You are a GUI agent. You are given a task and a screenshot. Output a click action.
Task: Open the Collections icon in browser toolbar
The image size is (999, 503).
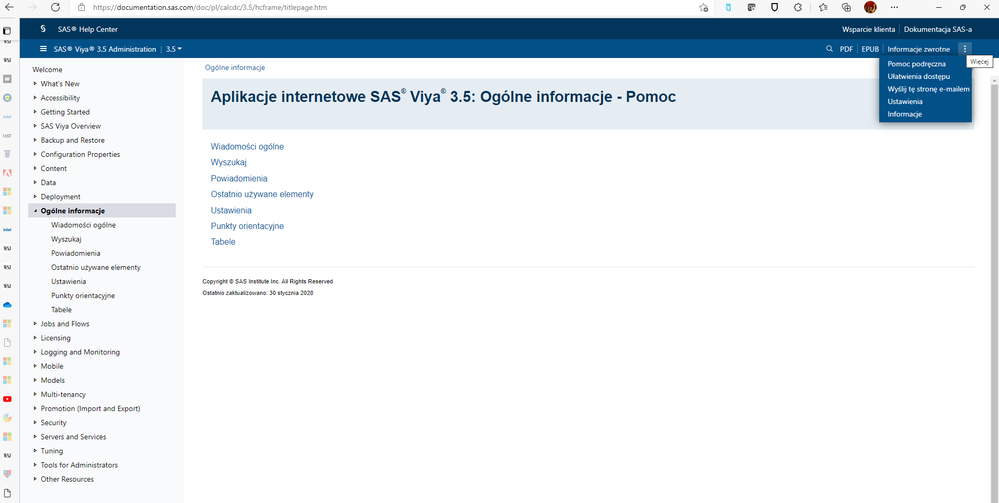[846, 7]
